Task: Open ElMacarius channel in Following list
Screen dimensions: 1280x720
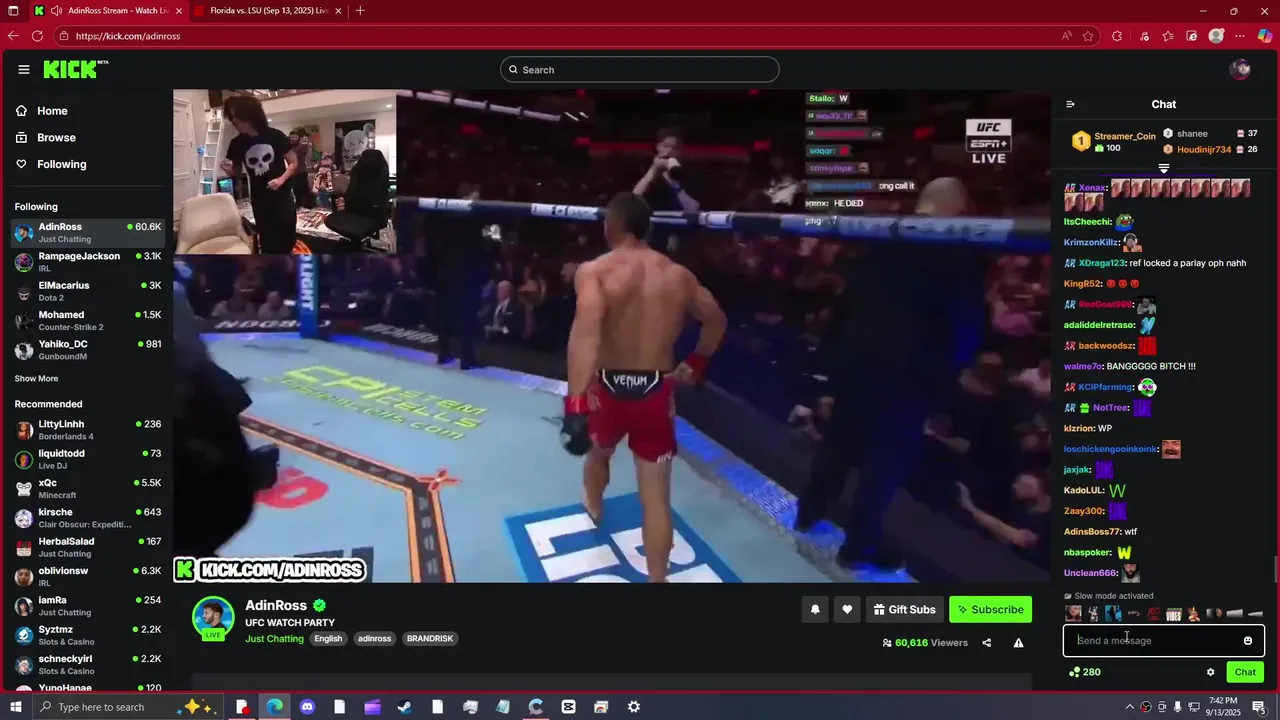Action: click(x=88, y=291)
